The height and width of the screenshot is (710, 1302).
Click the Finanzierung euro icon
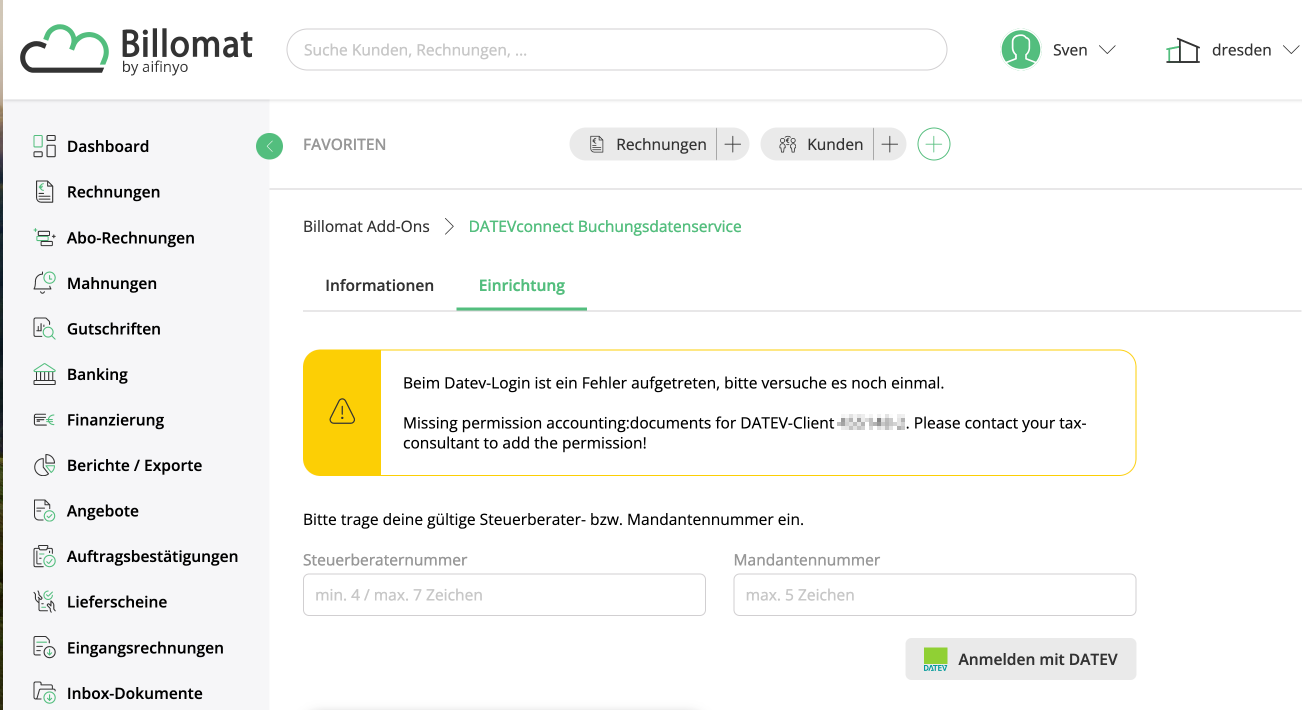44,420
